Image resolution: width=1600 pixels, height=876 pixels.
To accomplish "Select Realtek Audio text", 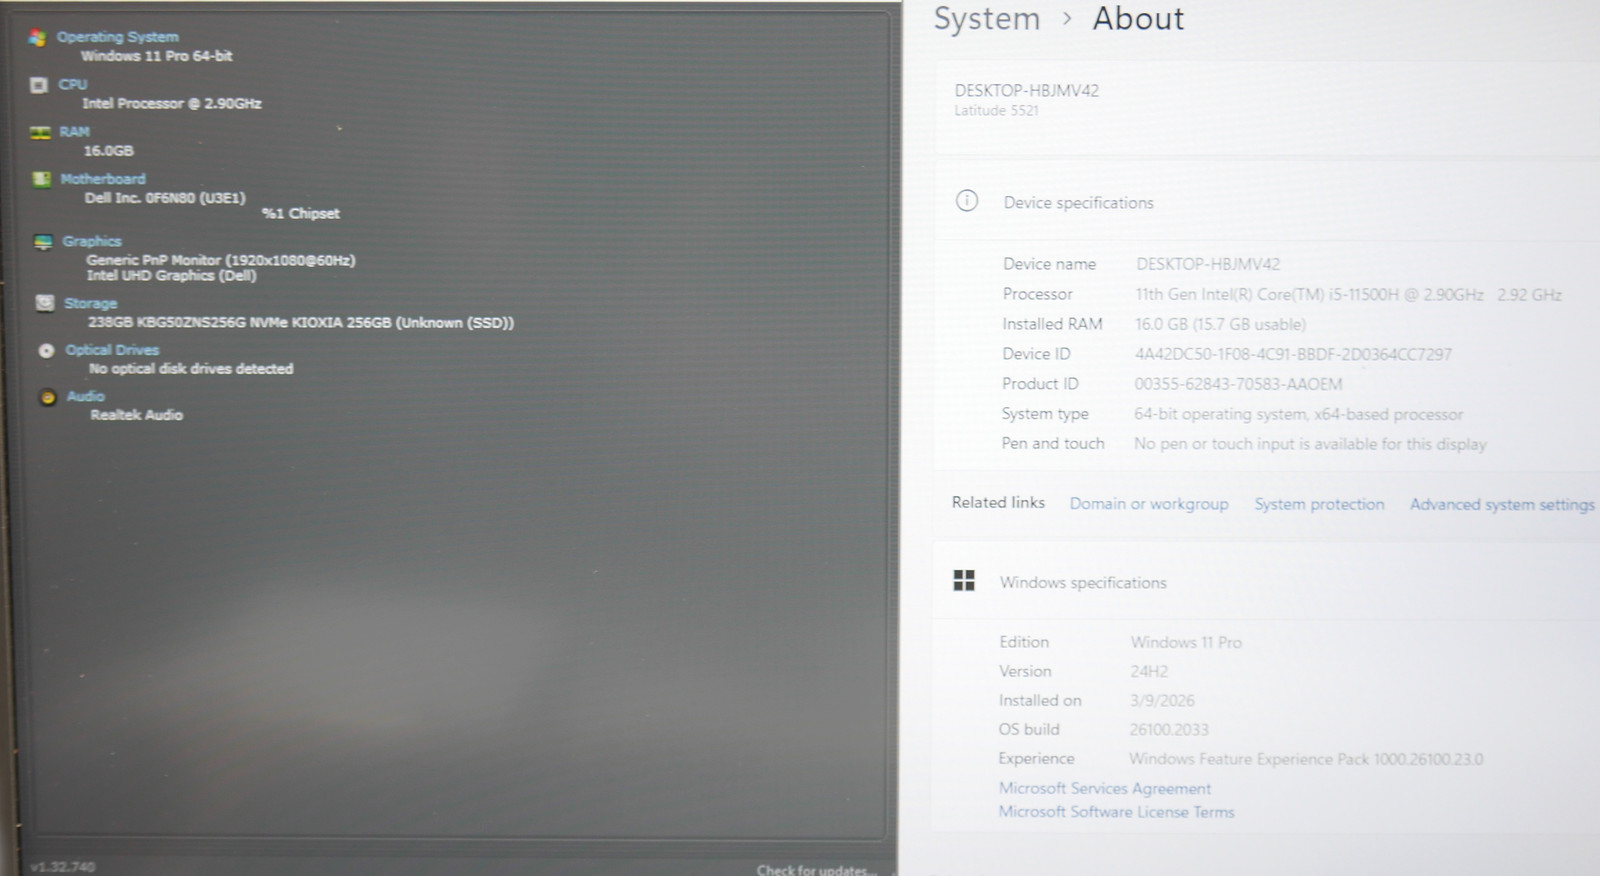I will coord(137,414).
